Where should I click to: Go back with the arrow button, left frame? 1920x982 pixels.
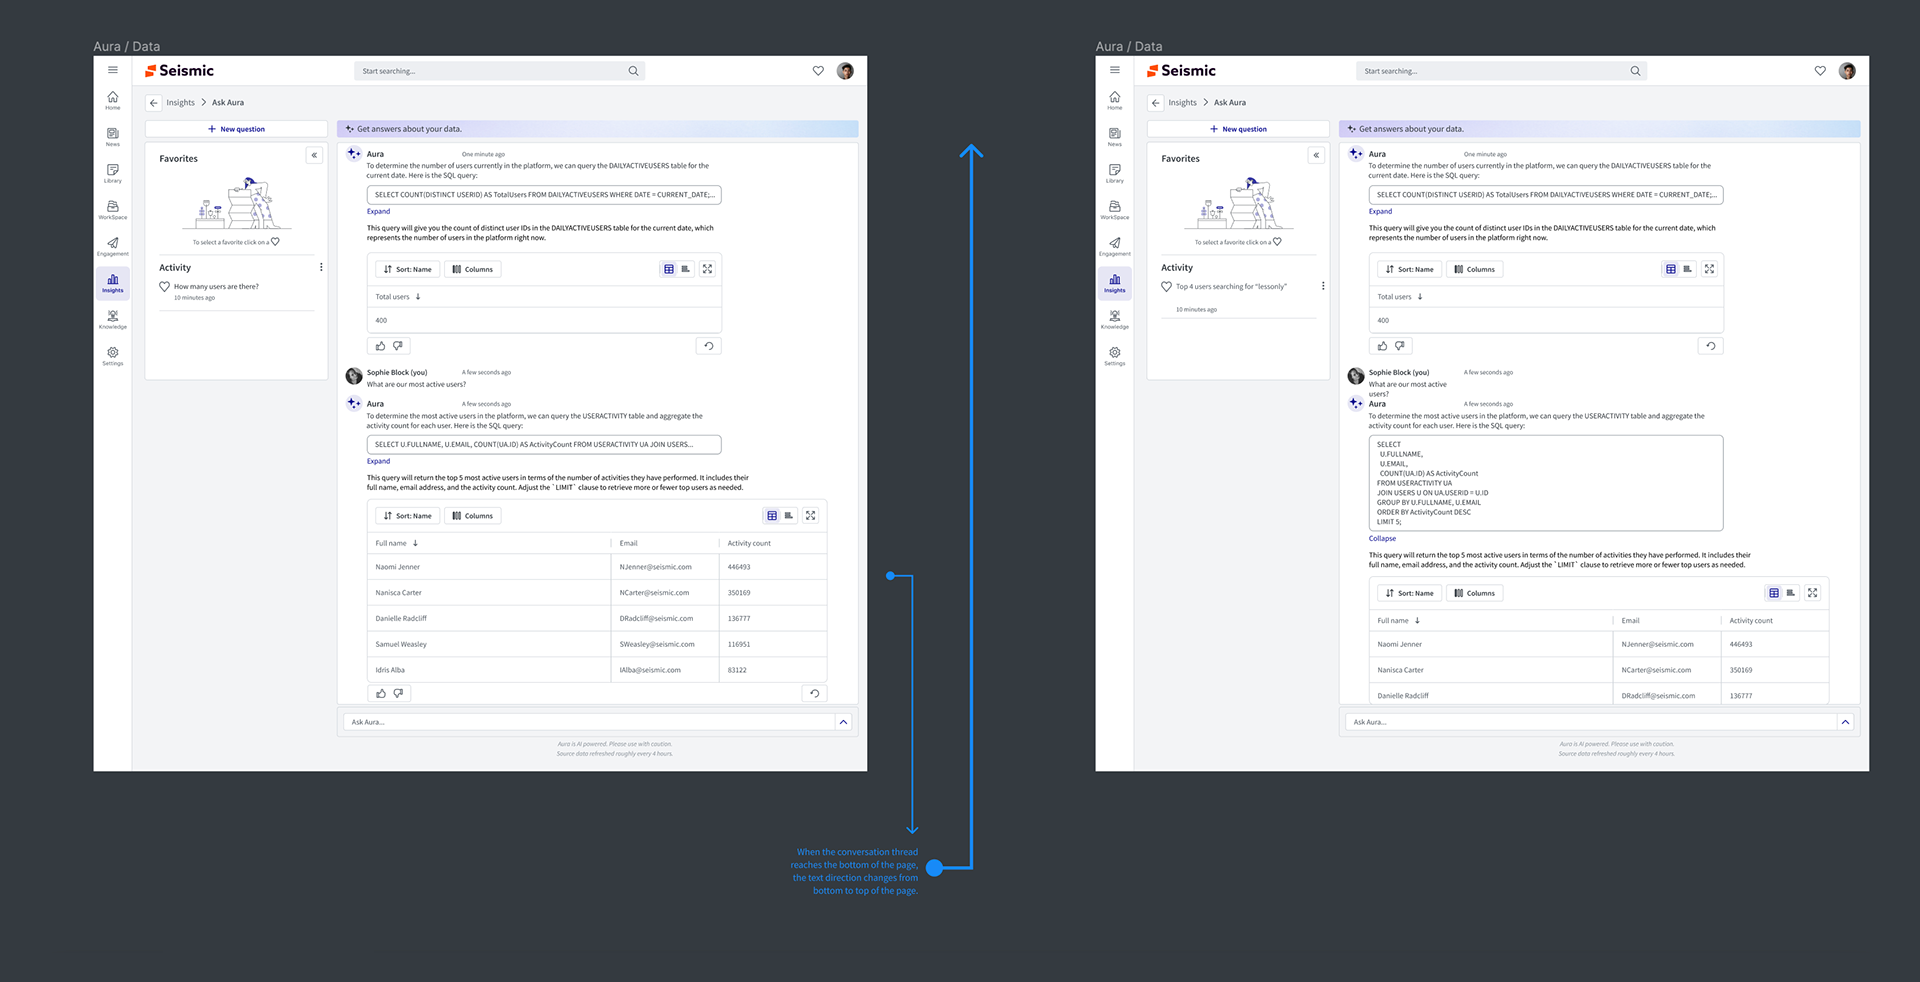point(153,102)
